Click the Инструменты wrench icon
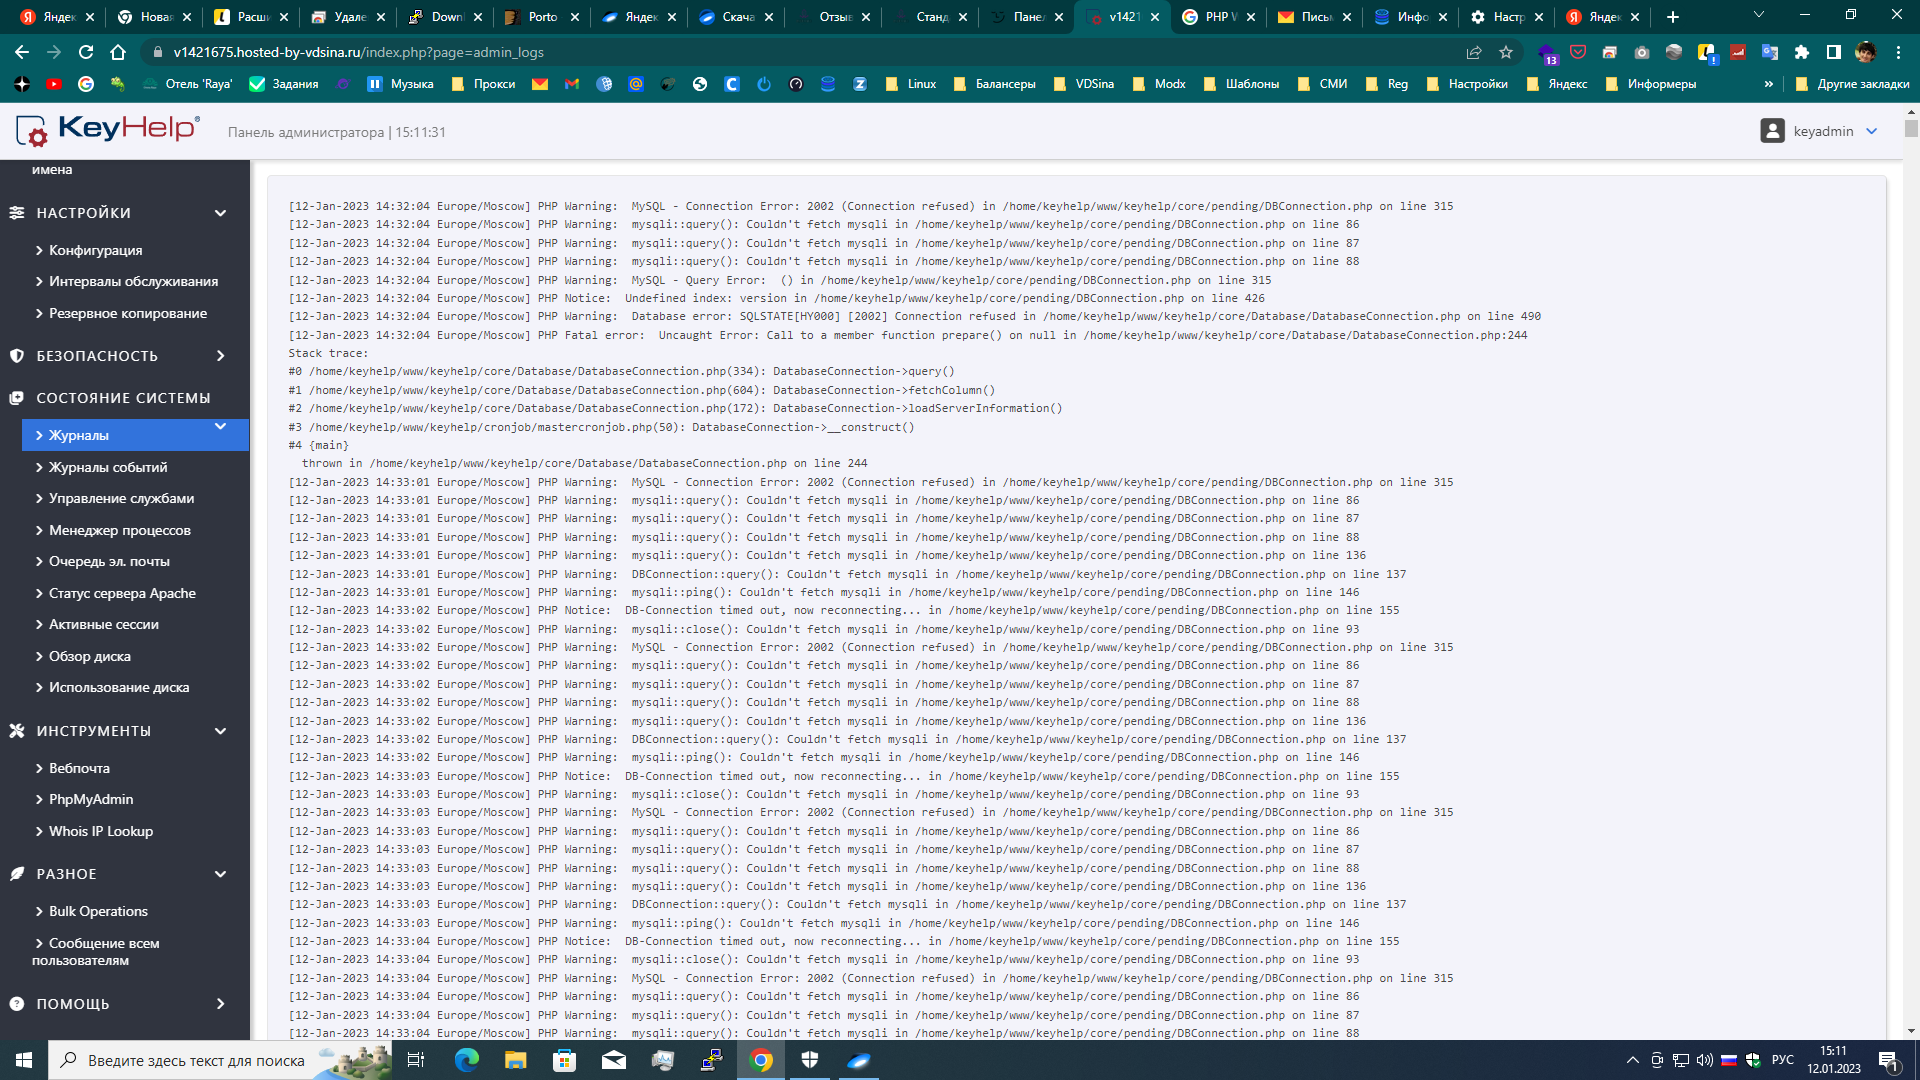The width and height of the screenshot is (1920, 1080). (17, 731)
